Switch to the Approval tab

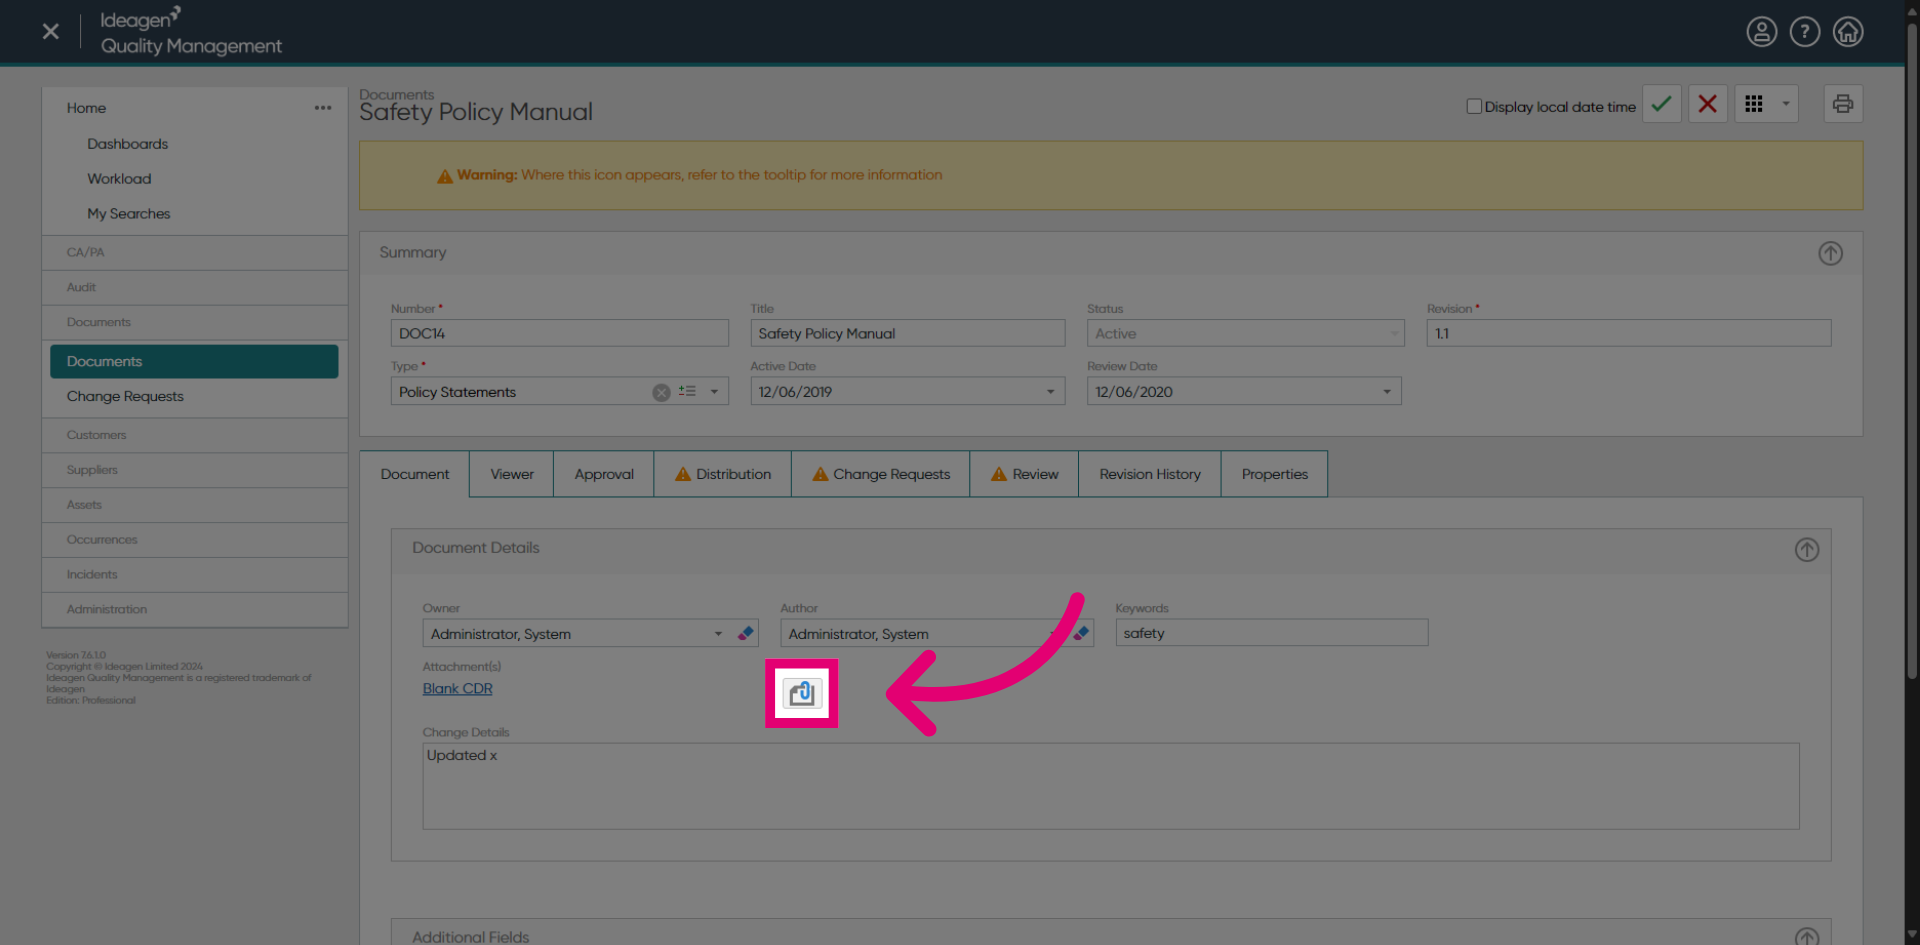click(604, 474)
